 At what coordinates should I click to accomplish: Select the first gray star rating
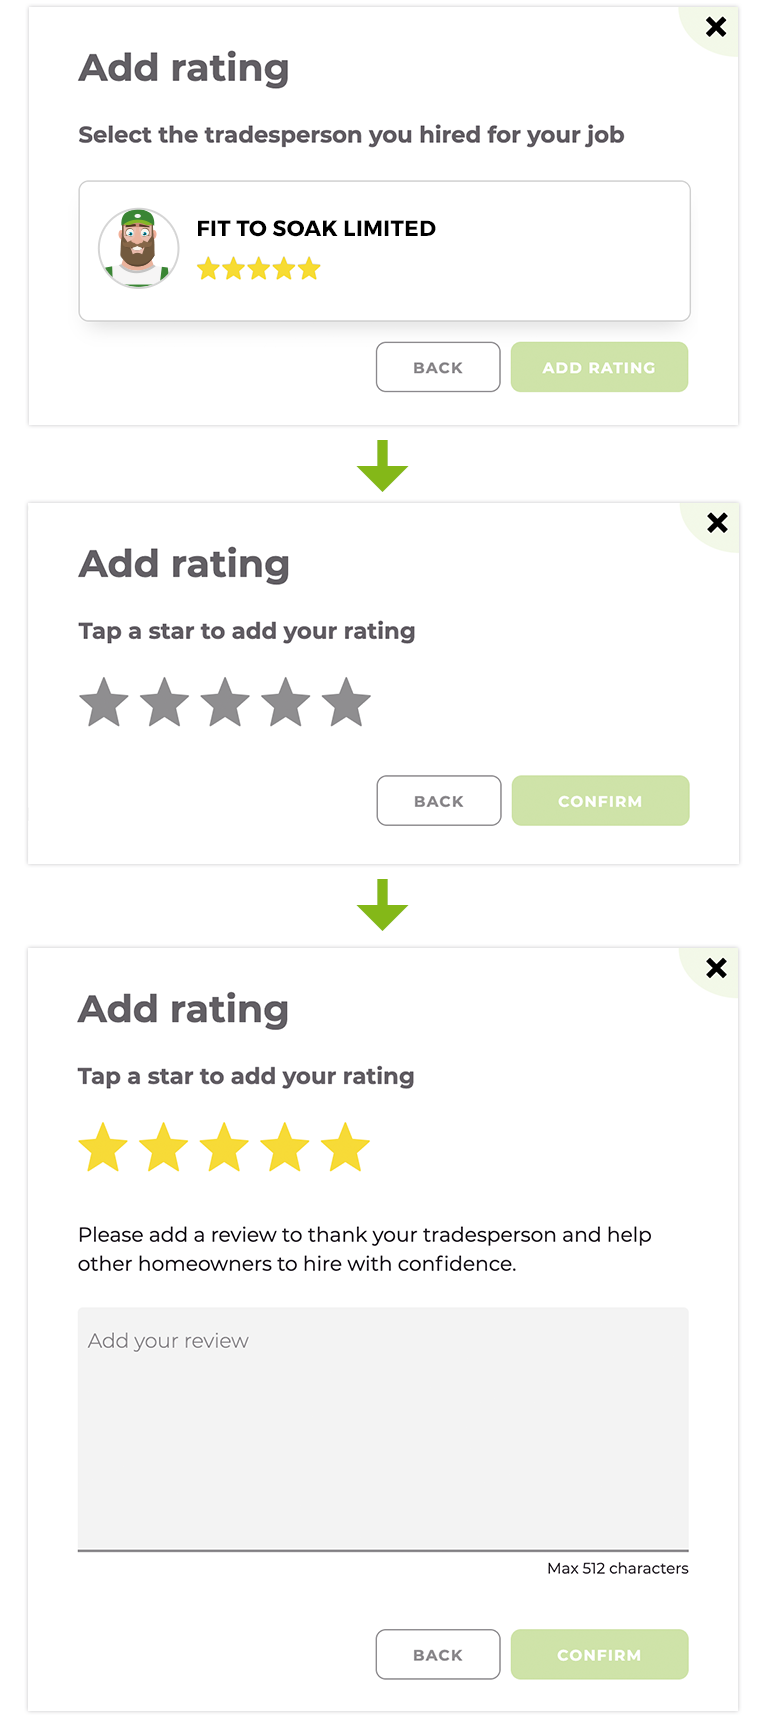104,702
